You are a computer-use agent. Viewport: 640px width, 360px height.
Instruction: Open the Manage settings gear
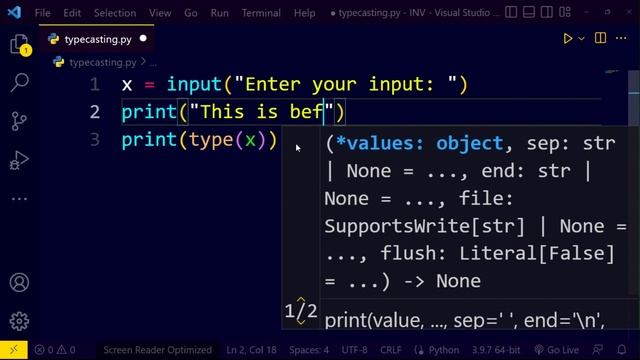click(x=19, y=321)
